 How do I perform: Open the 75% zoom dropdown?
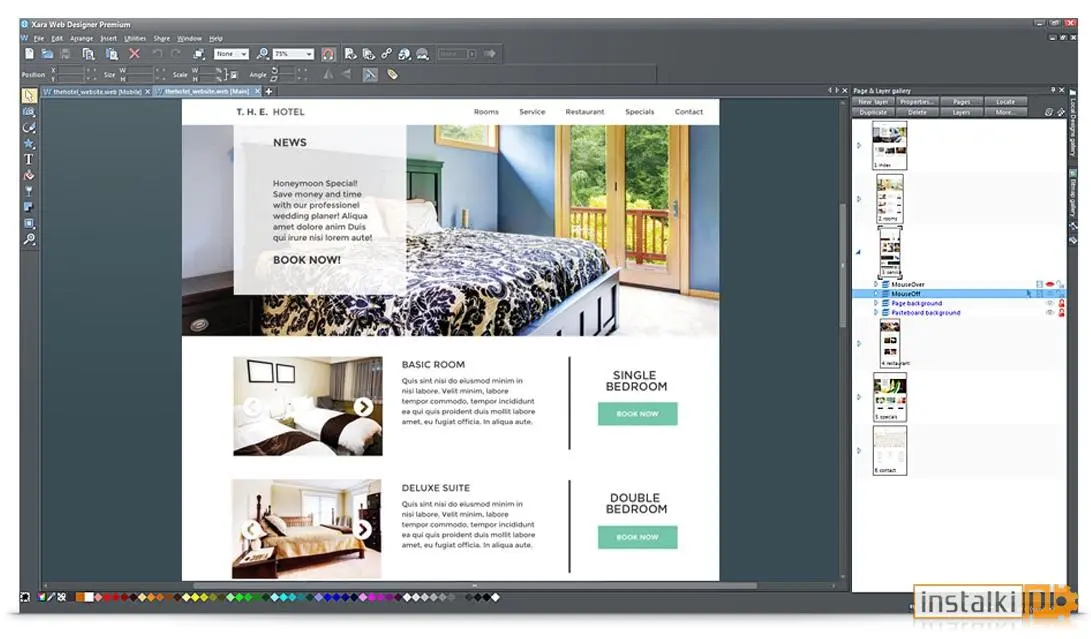pyautogui.click(x=293, y=54)
